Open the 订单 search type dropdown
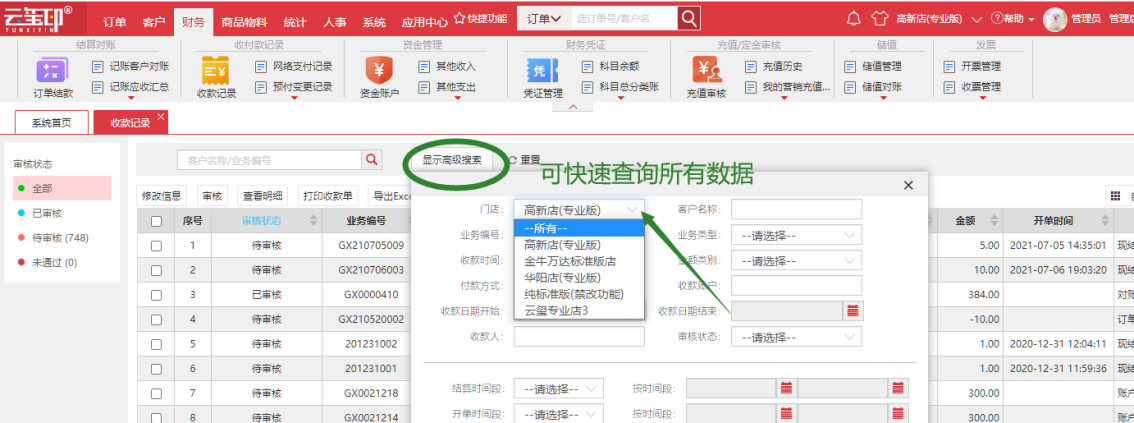1134x423 pixels. tap(545, 18)
